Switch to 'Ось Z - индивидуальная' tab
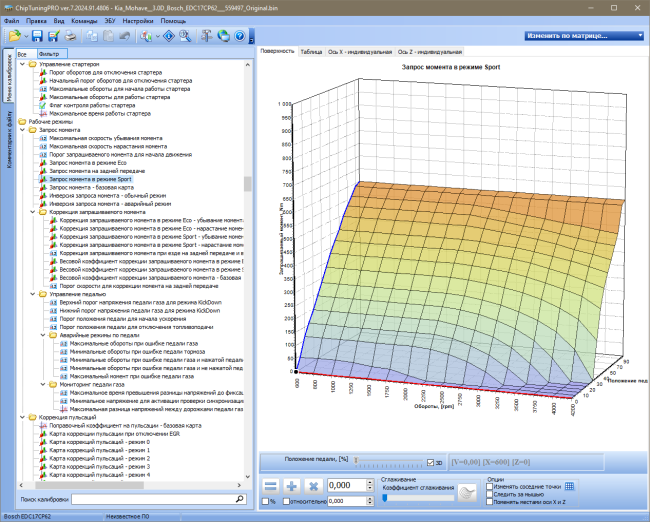Screen dimensions: 650x522 [x=429, y=52]
